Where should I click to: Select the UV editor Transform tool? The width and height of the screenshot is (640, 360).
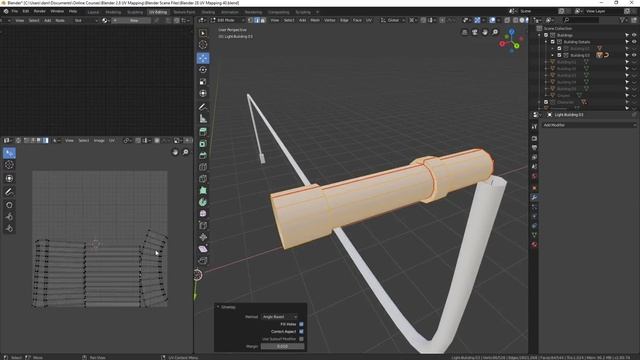tap(9, 178)
